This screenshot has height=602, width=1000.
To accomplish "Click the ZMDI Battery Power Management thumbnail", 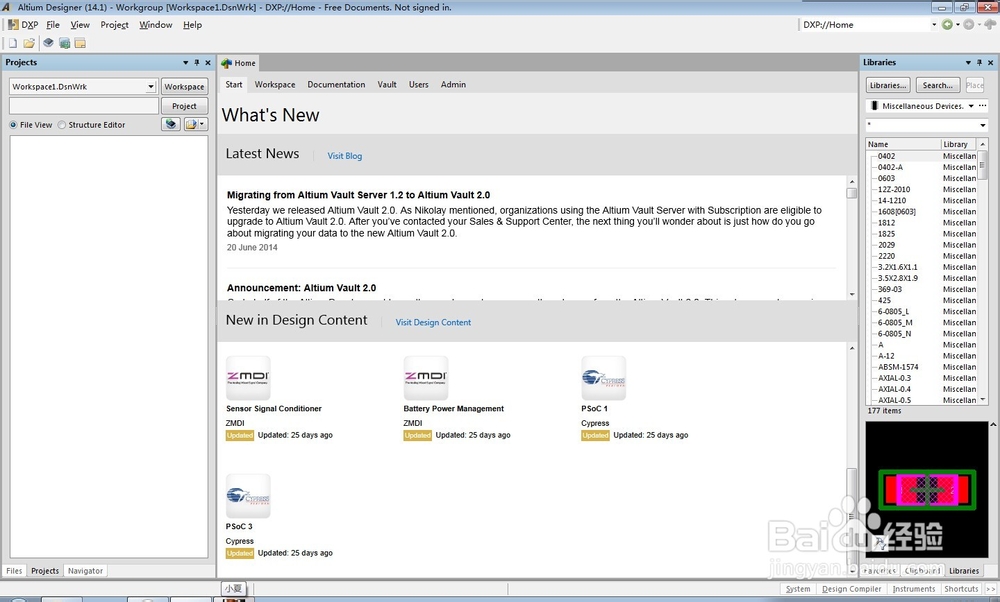I will 426,378.
